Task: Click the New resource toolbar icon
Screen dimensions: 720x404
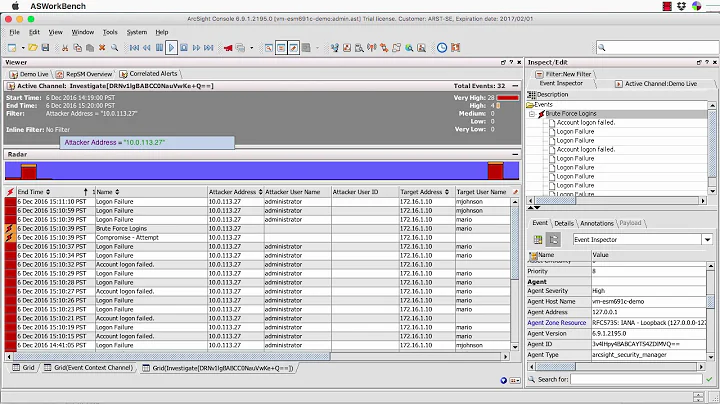Action: click(12, 48)
